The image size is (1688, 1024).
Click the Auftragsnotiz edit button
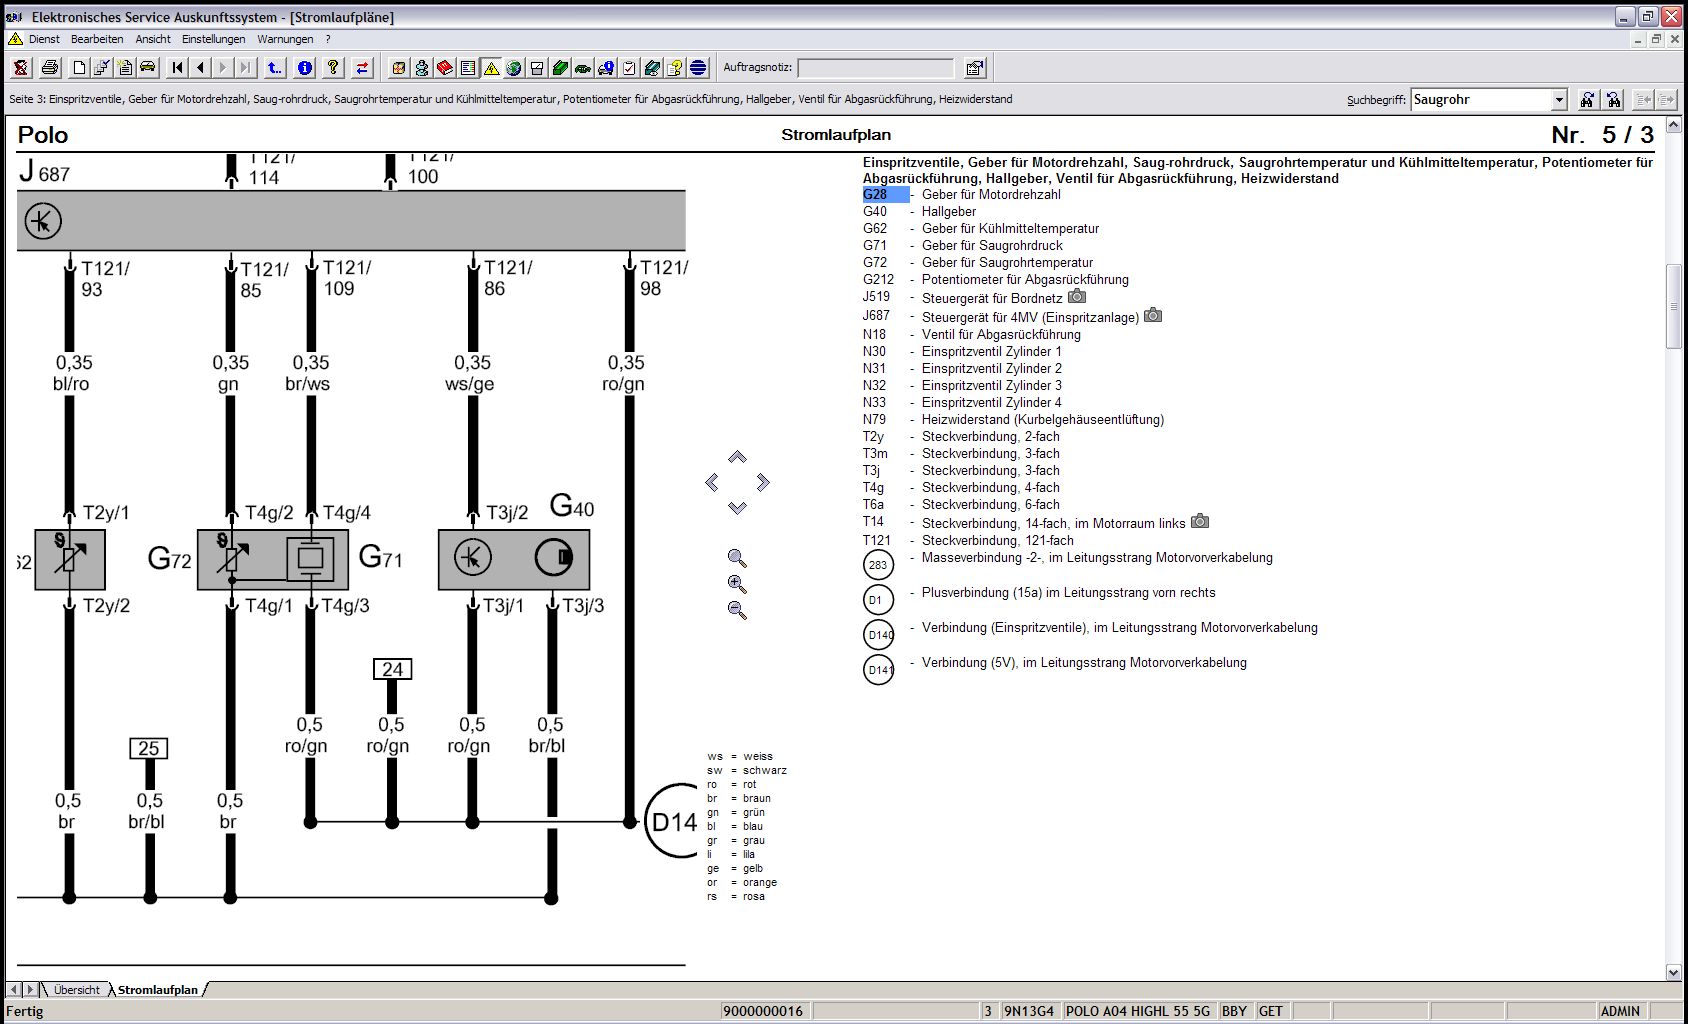[x=975, y=68]
